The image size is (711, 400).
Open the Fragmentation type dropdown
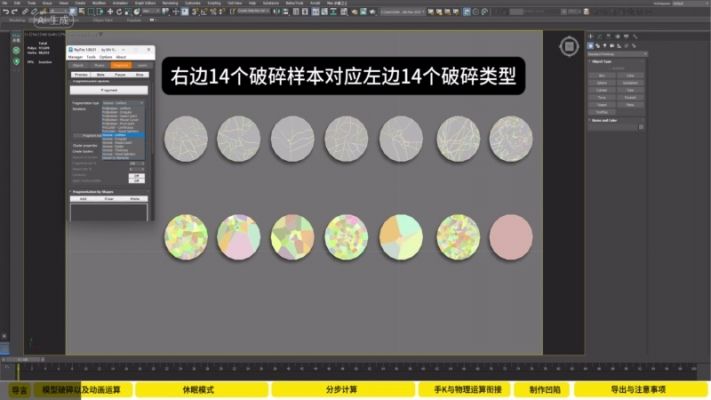coord(123,103)
